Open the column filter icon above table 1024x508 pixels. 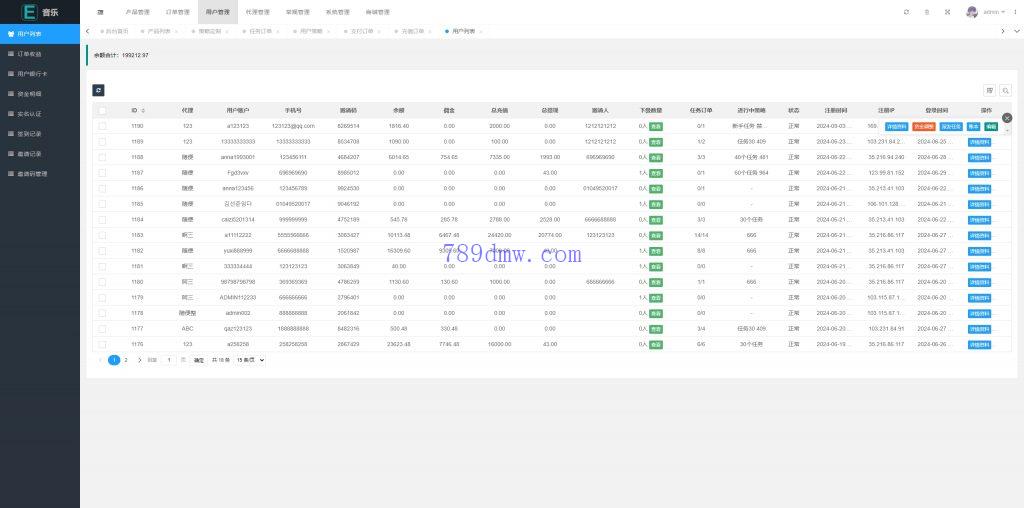990,90
